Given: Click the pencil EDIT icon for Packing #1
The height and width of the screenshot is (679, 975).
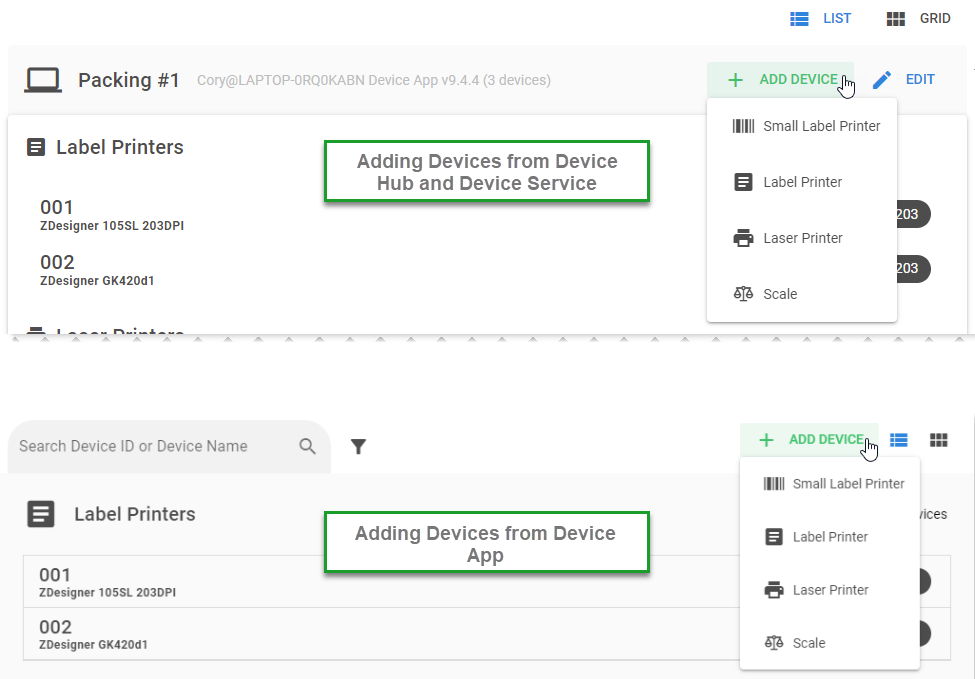Looking at the screenshot, I should (882, 80).
